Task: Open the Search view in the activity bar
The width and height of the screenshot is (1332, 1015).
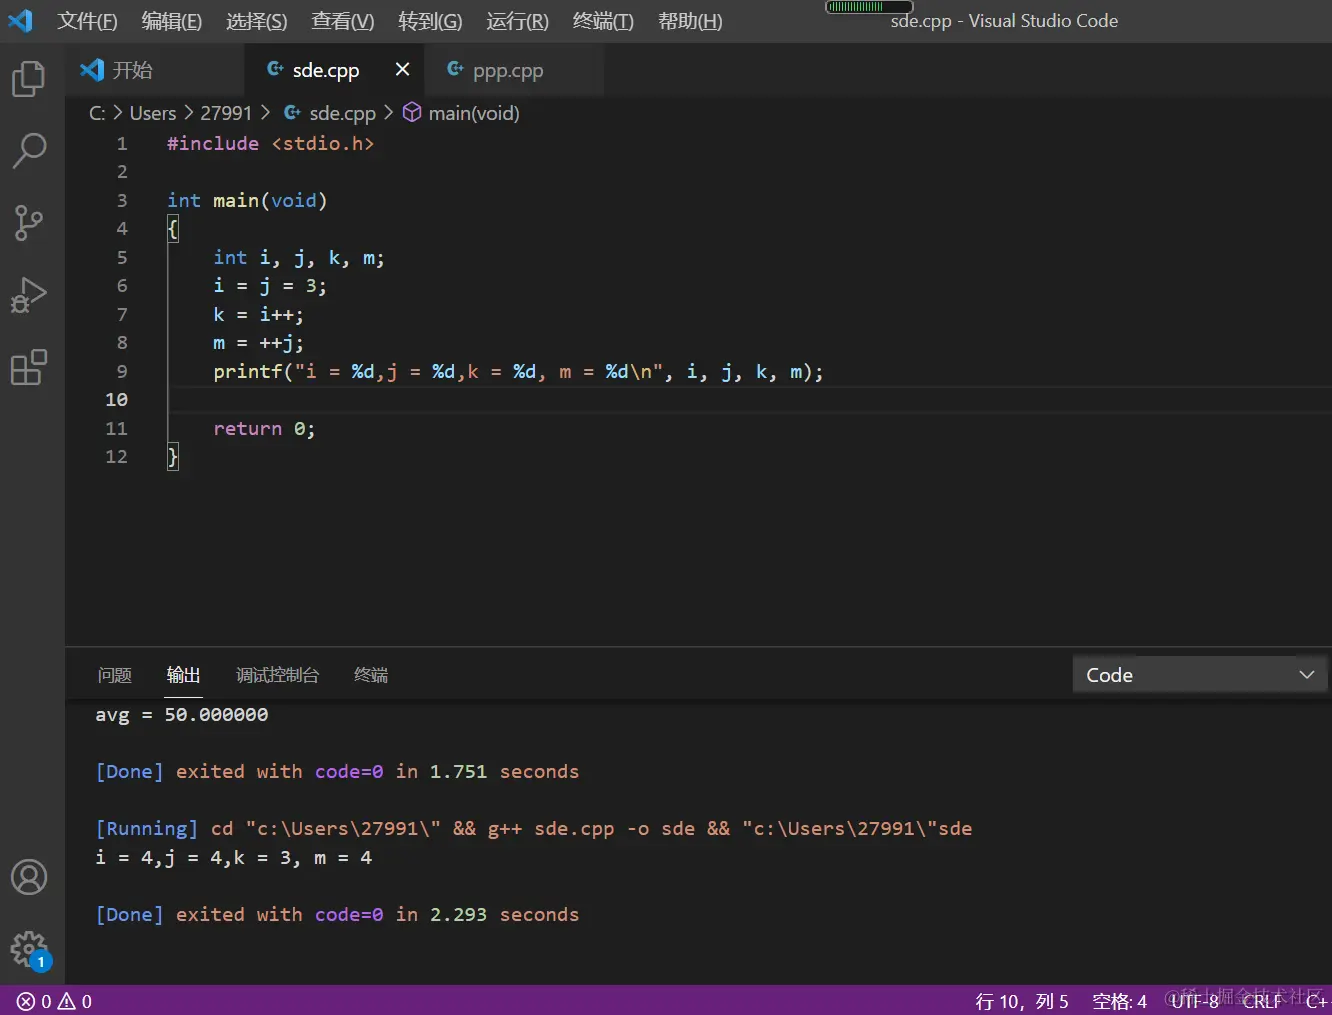Action: 29,150
